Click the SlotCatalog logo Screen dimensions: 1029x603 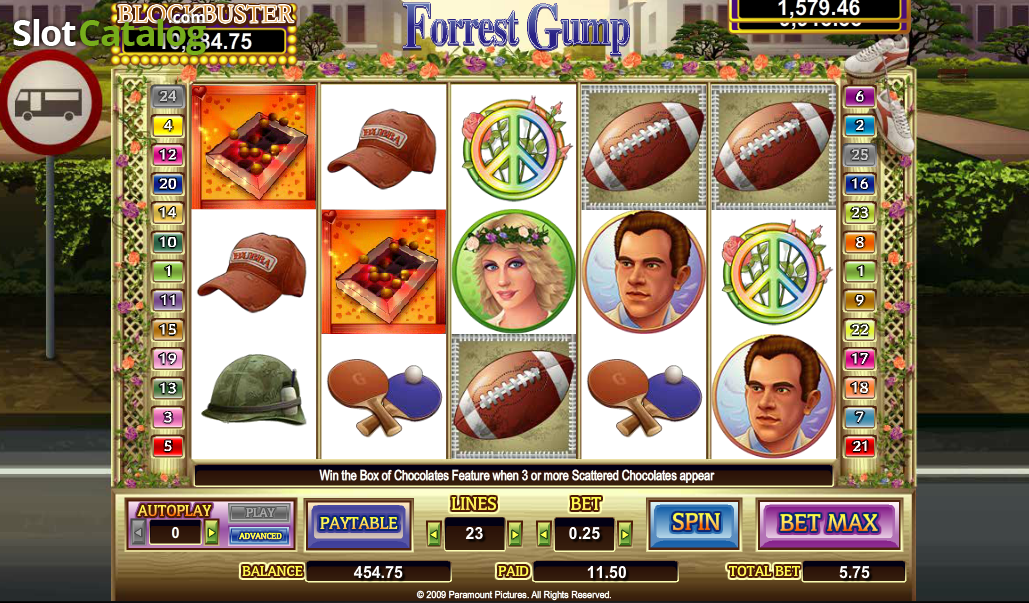(109, 33)
